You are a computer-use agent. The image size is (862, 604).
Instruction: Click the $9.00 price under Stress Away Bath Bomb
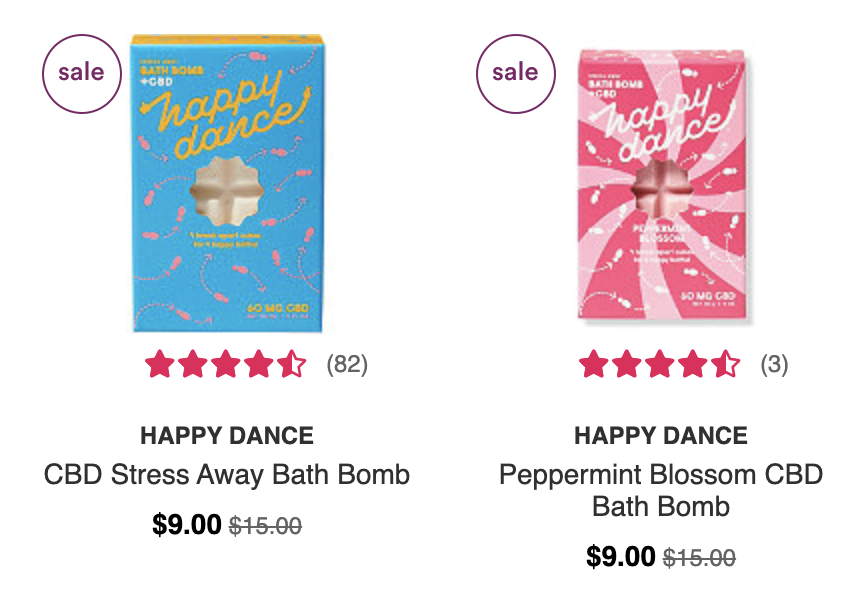pyautogui.click(x=187, y=524)
